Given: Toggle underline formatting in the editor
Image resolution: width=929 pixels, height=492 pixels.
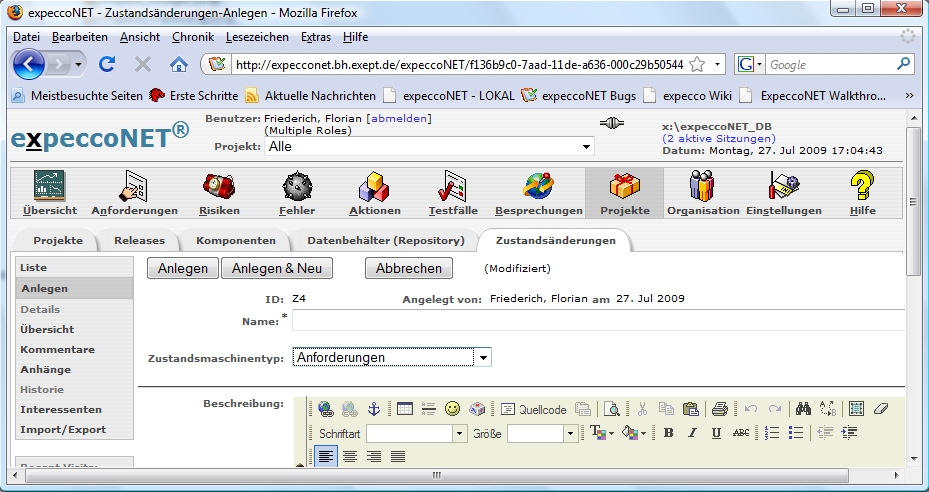Looking at the screenshot, I should tap(716, 433).
